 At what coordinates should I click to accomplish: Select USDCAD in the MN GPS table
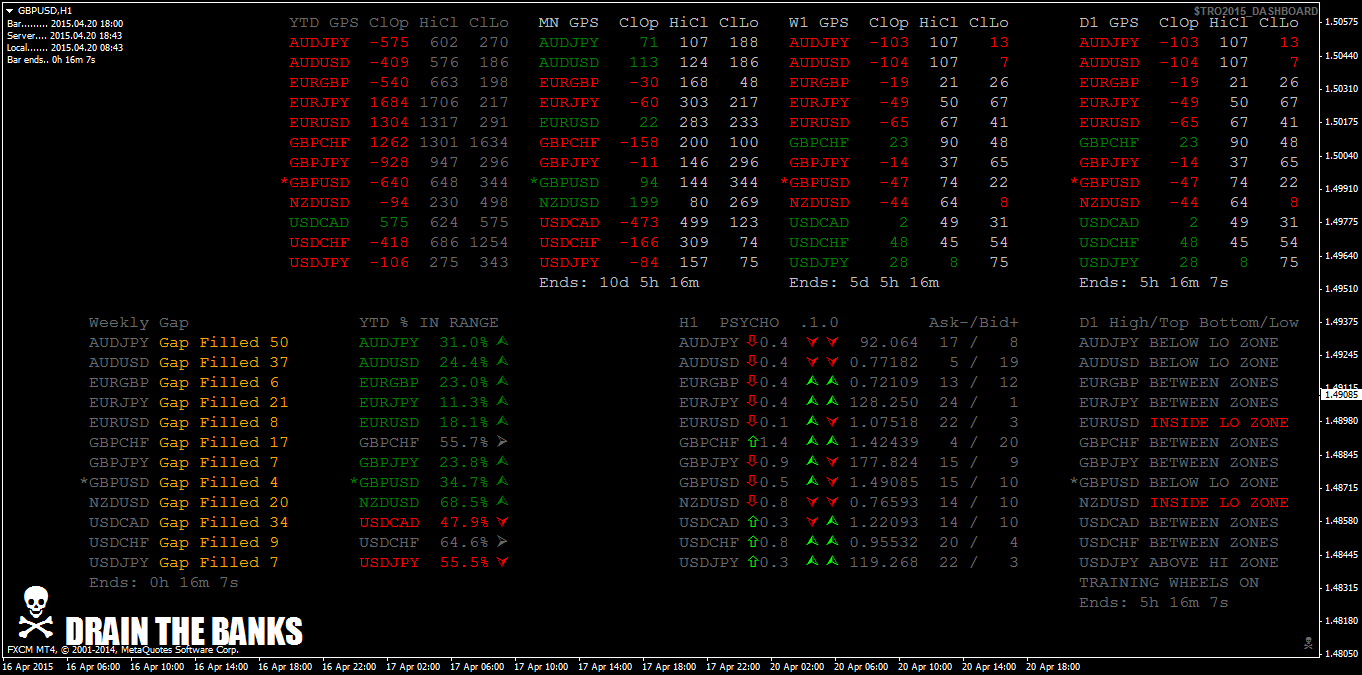pos(569,222)
